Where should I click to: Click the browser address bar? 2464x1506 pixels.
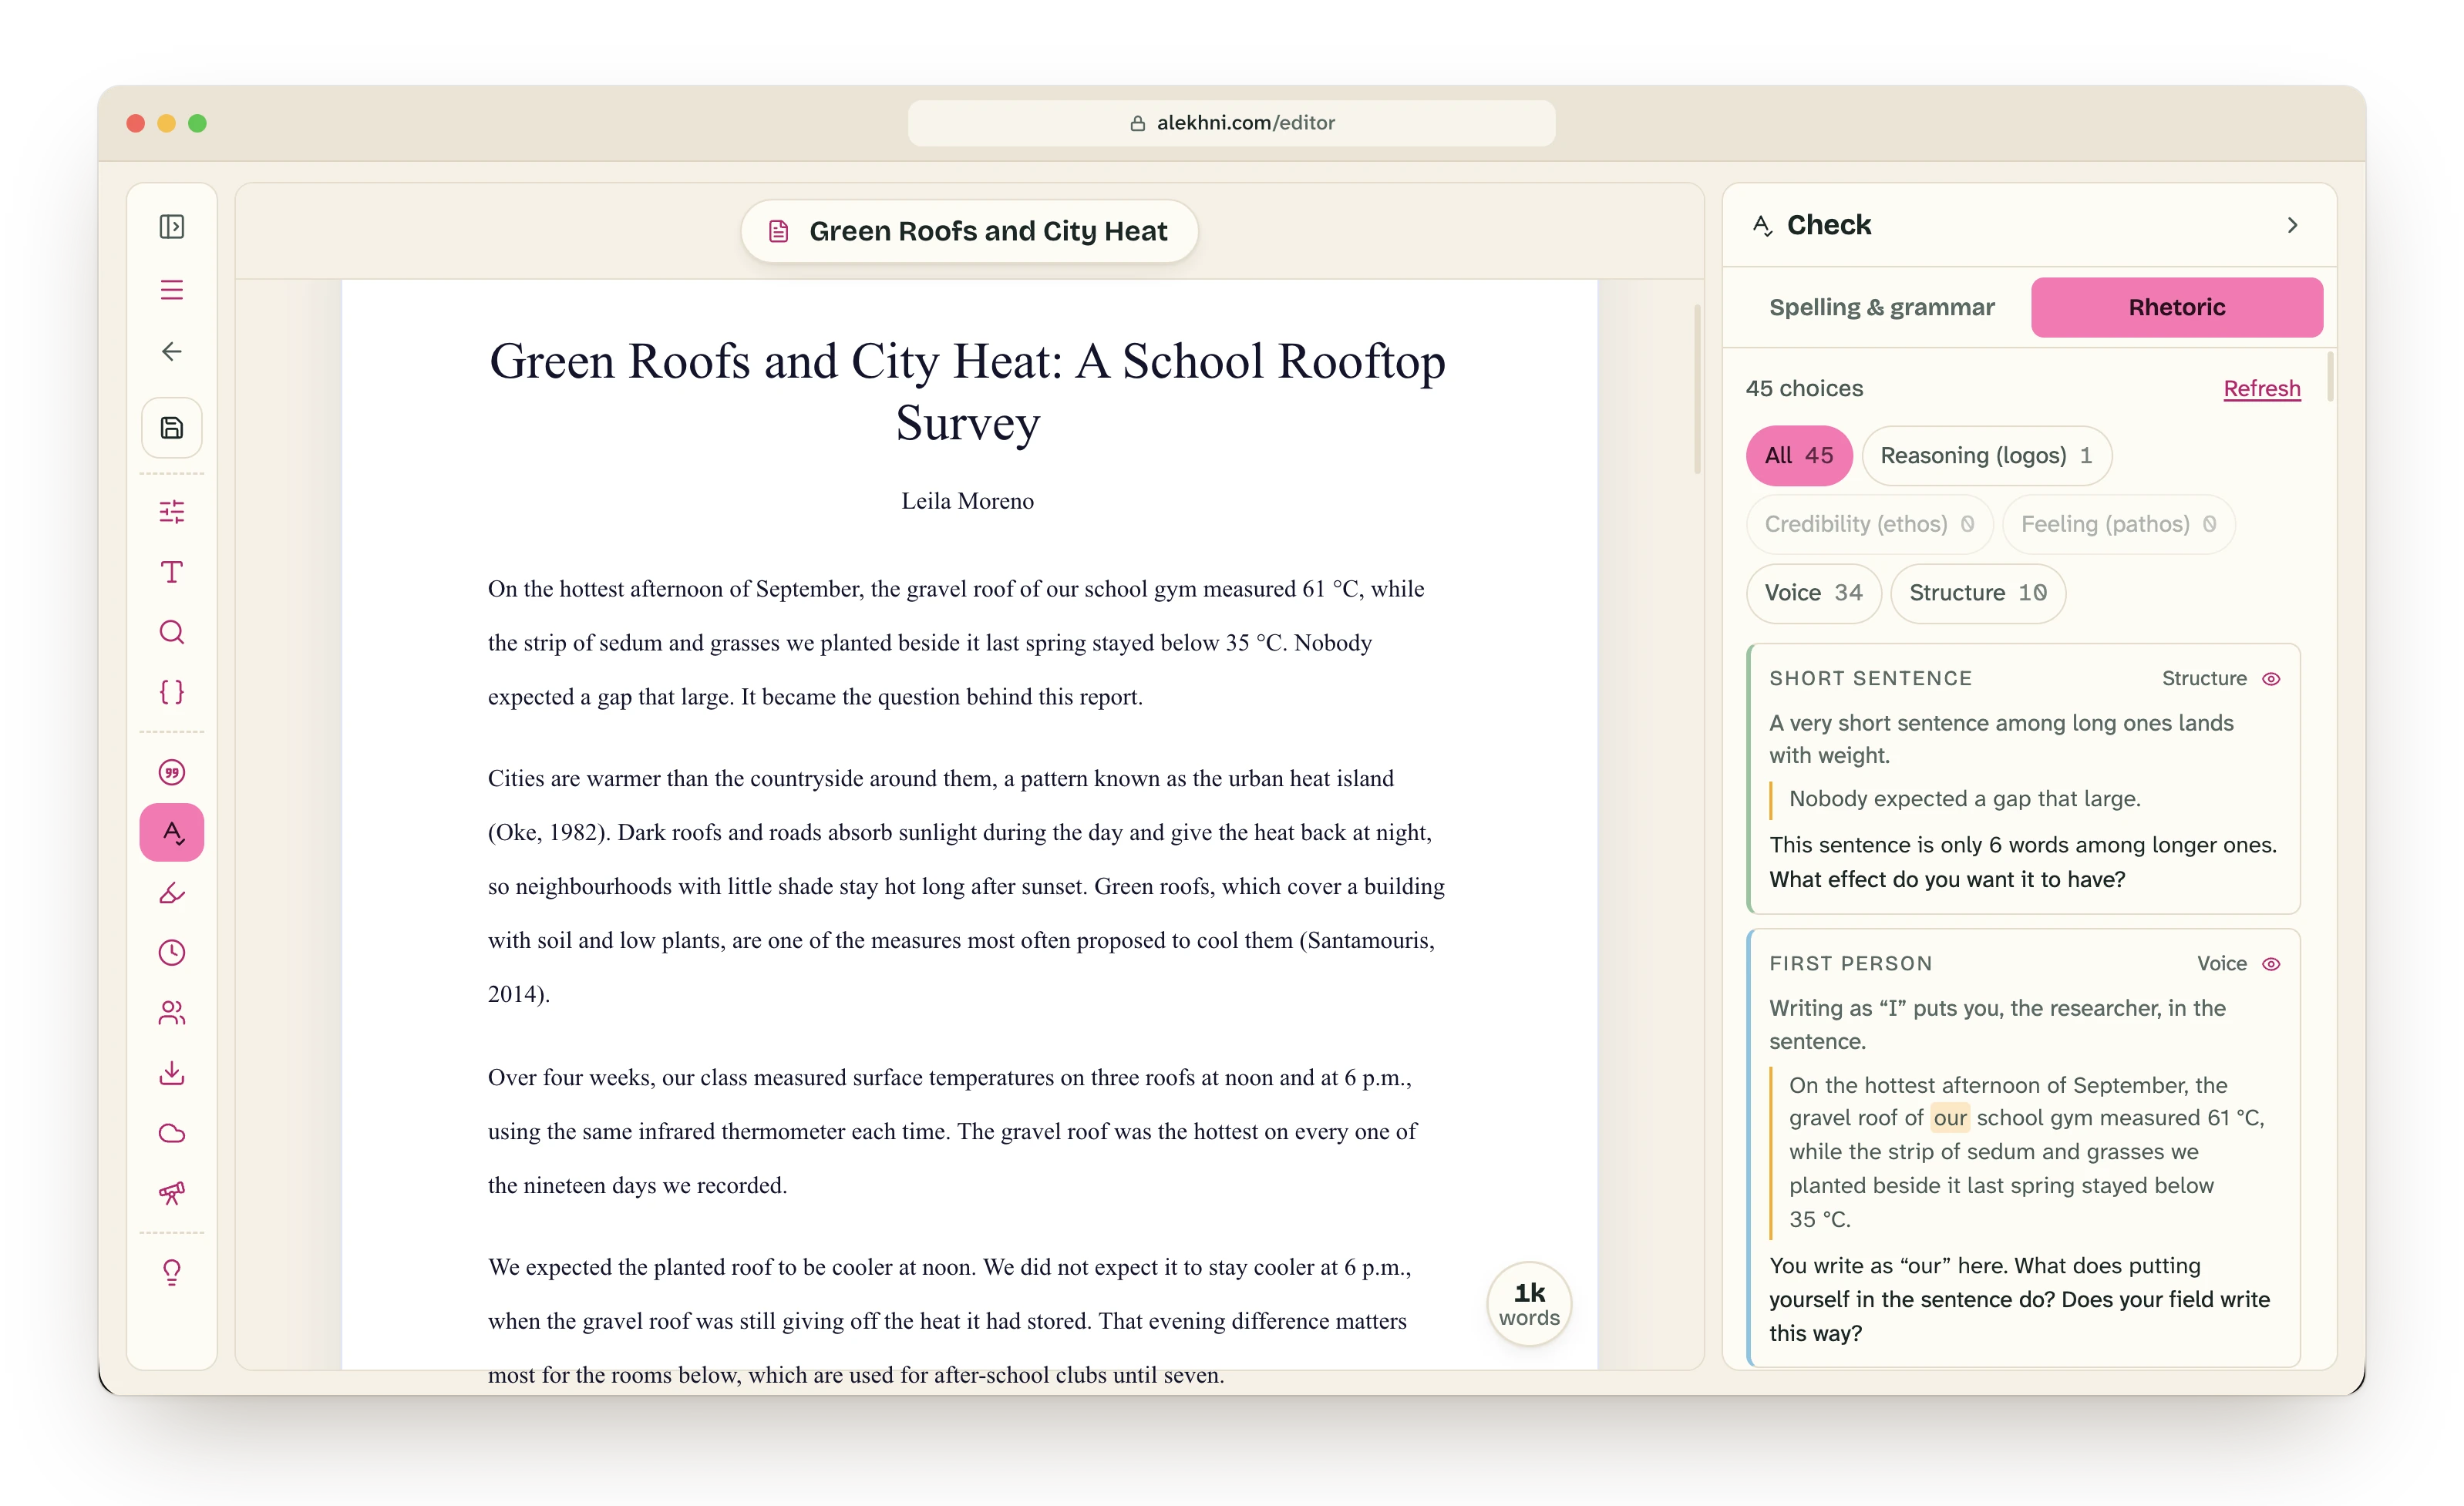coord(1231,123)
